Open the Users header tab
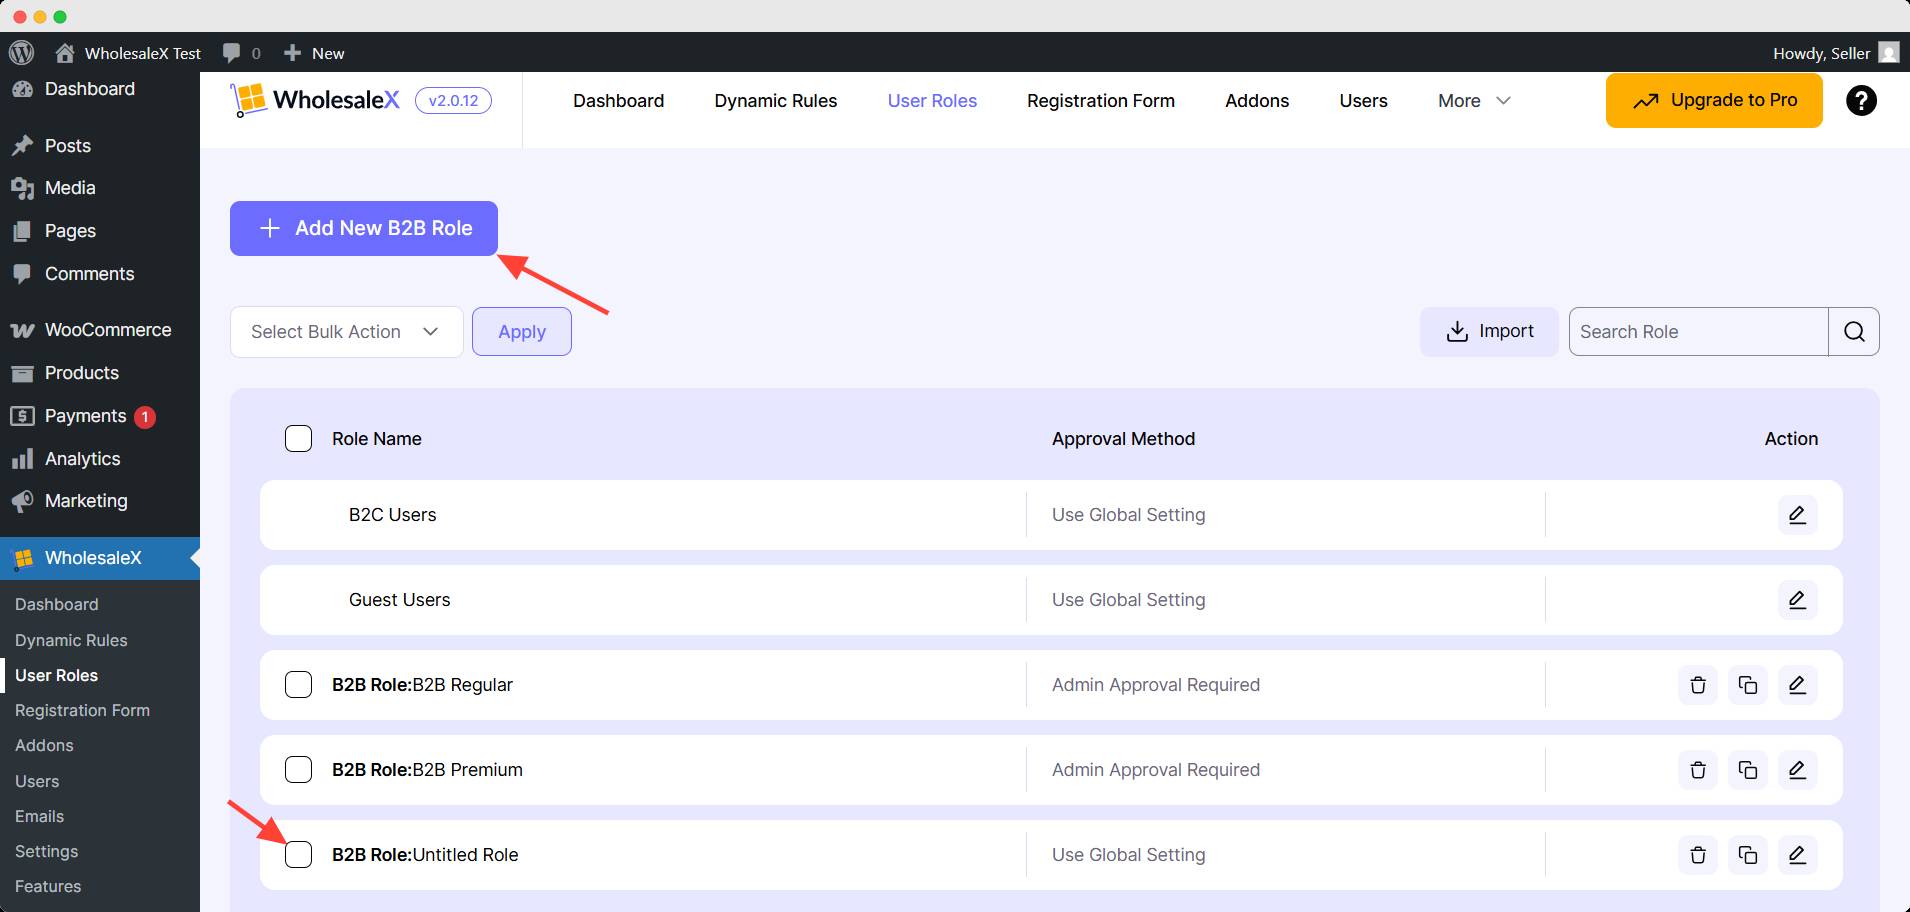 click(x=1363, y=101)
